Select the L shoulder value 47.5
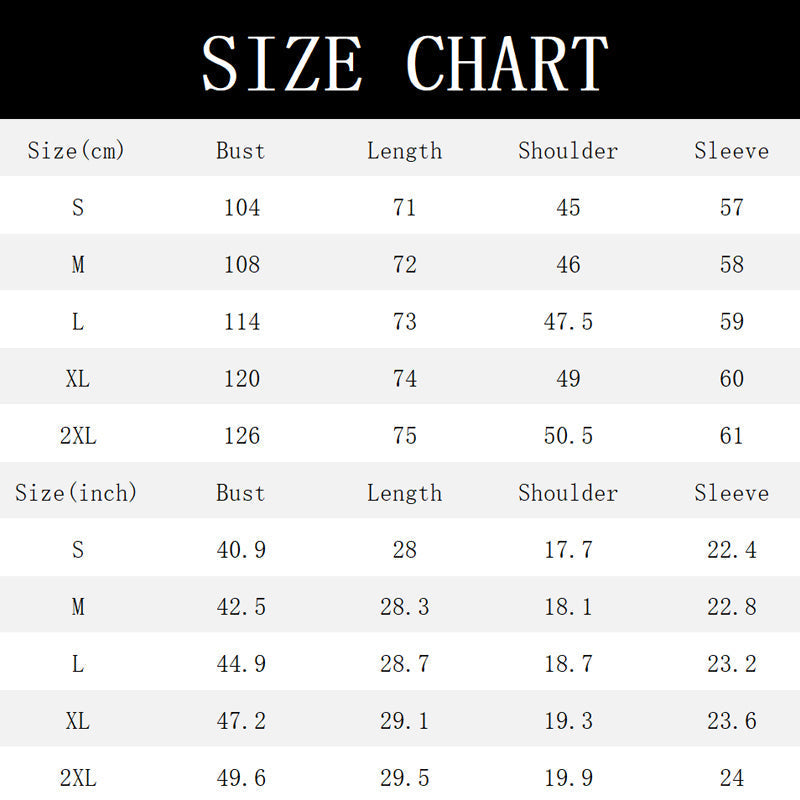The image size is (800, 800). (x=568, y=322)
